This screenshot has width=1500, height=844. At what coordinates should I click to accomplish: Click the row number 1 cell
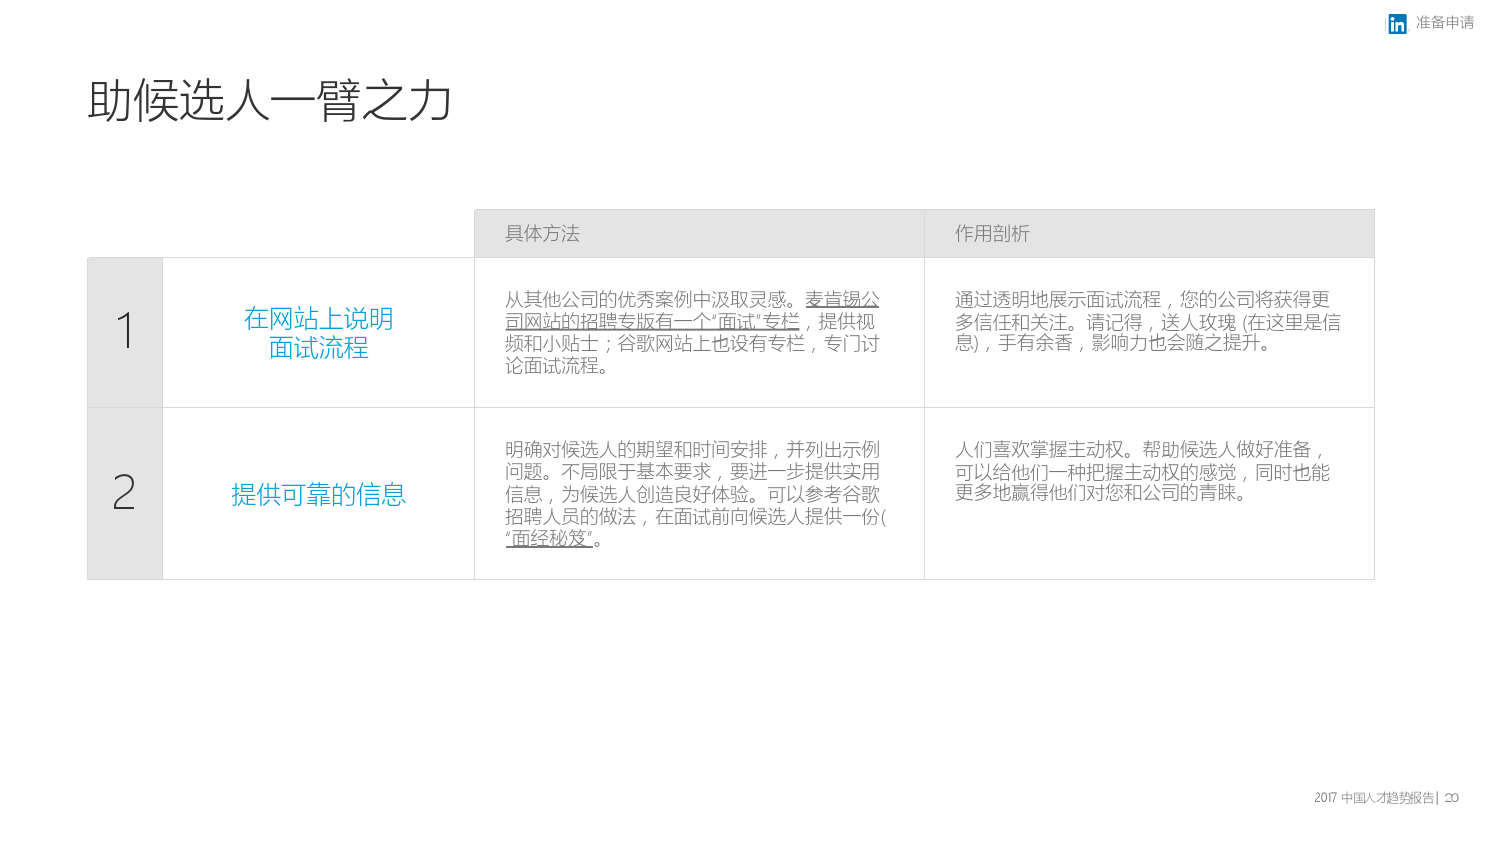(x=125, y=332)
